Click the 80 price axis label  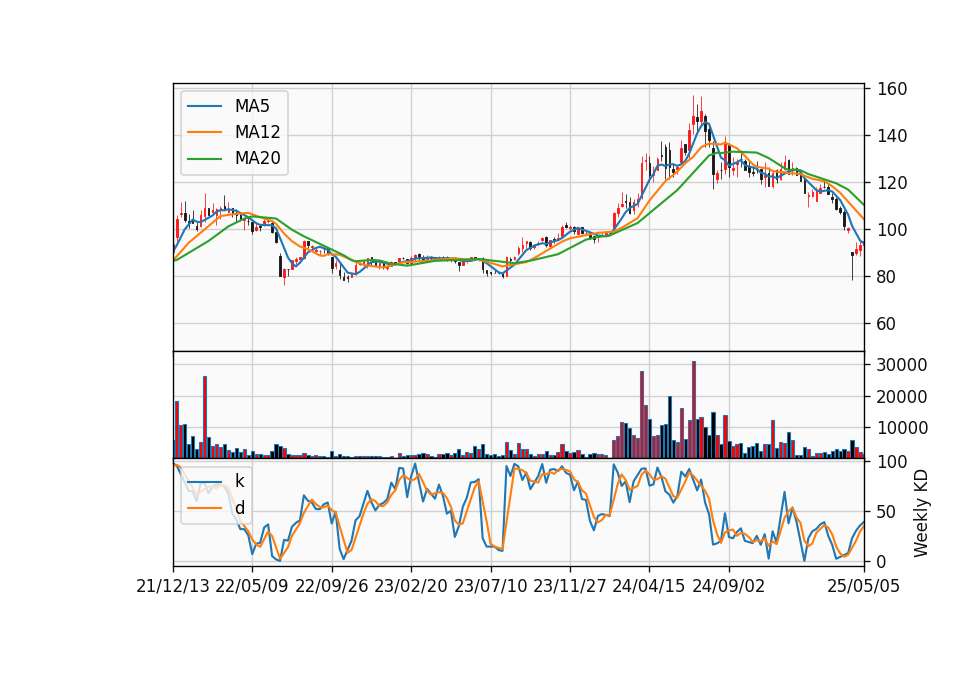point(887,277)
